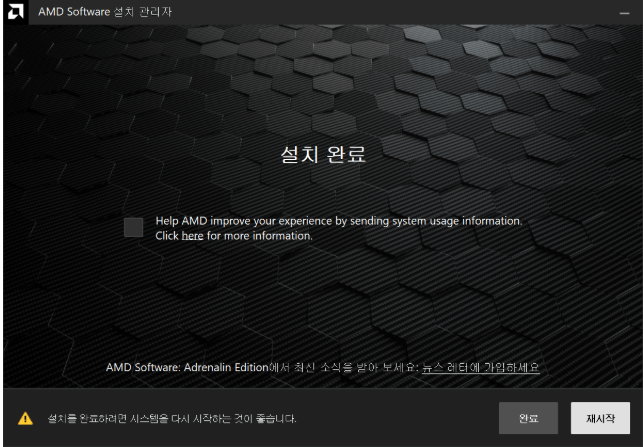Click the AMD logo icon in title bar
This screenshot has height=447, width=644.
tap(16, 12)
